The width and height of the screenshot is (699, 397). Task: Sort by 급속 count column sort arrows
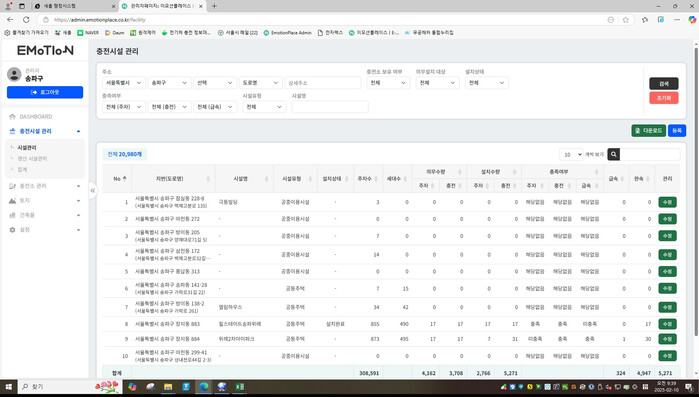(623, 179)
